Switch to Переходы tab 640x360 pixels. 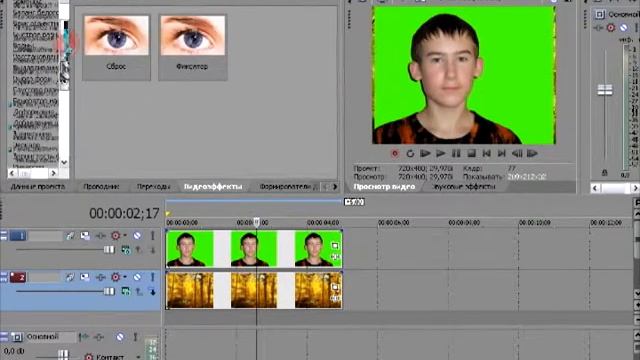coord(153,187)
